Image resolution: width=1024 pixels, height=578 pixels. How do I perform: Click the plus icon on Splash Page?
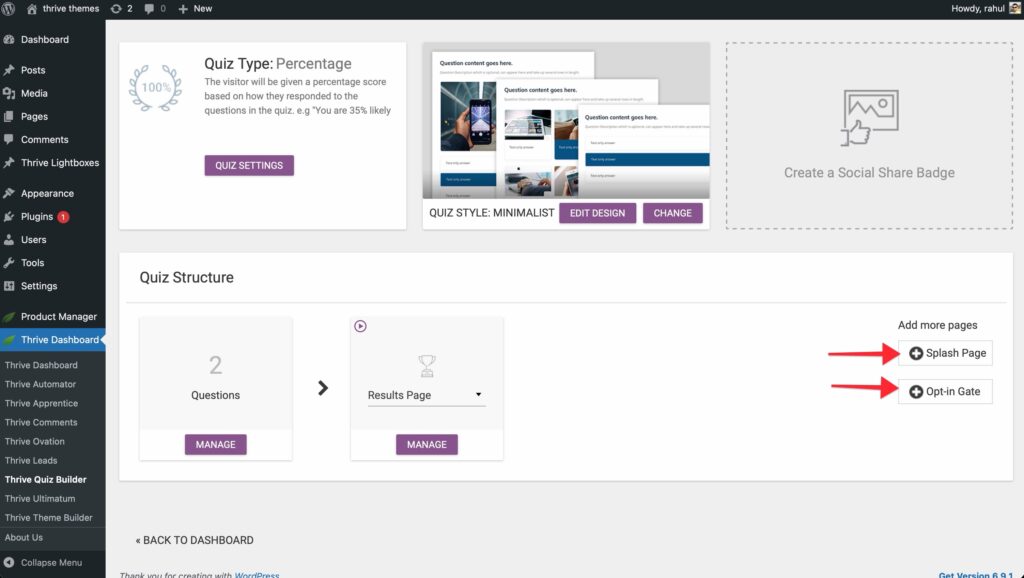pyautogui.click(x=916, y=353)
